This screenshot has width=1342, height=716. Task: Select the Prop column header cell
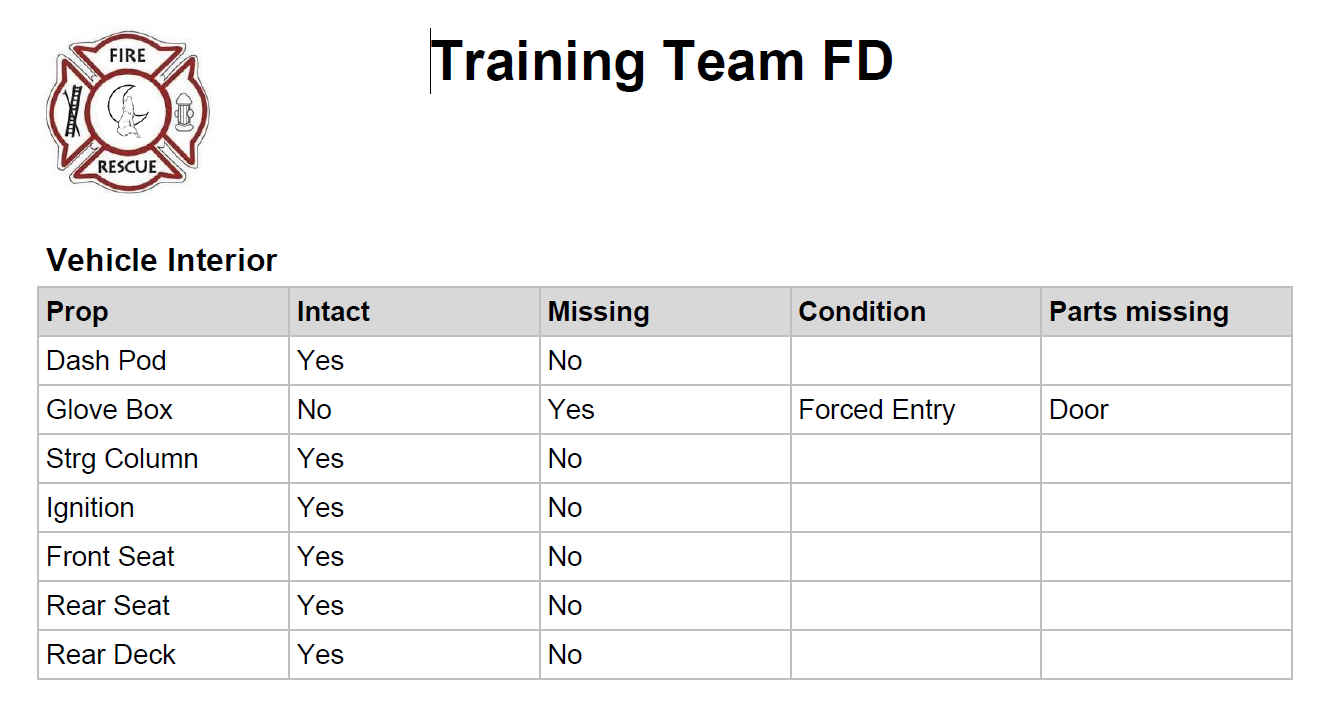164,312
